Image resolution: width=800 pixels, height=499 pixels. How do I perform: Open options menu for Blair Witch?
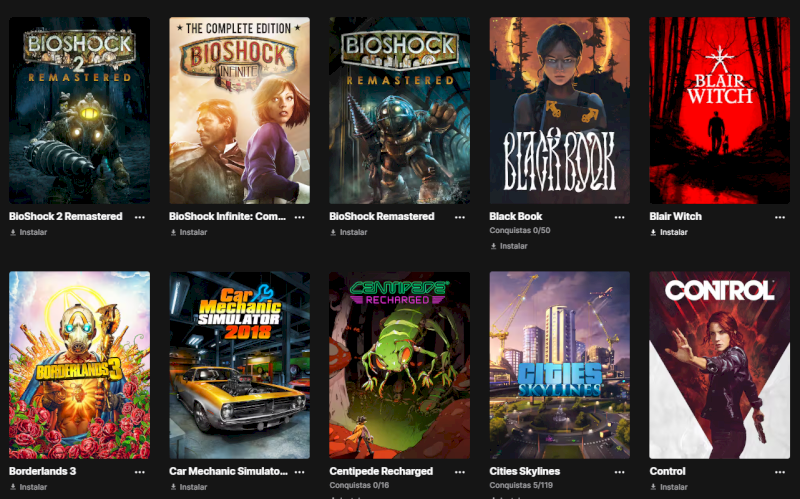[x=780, y=217]
